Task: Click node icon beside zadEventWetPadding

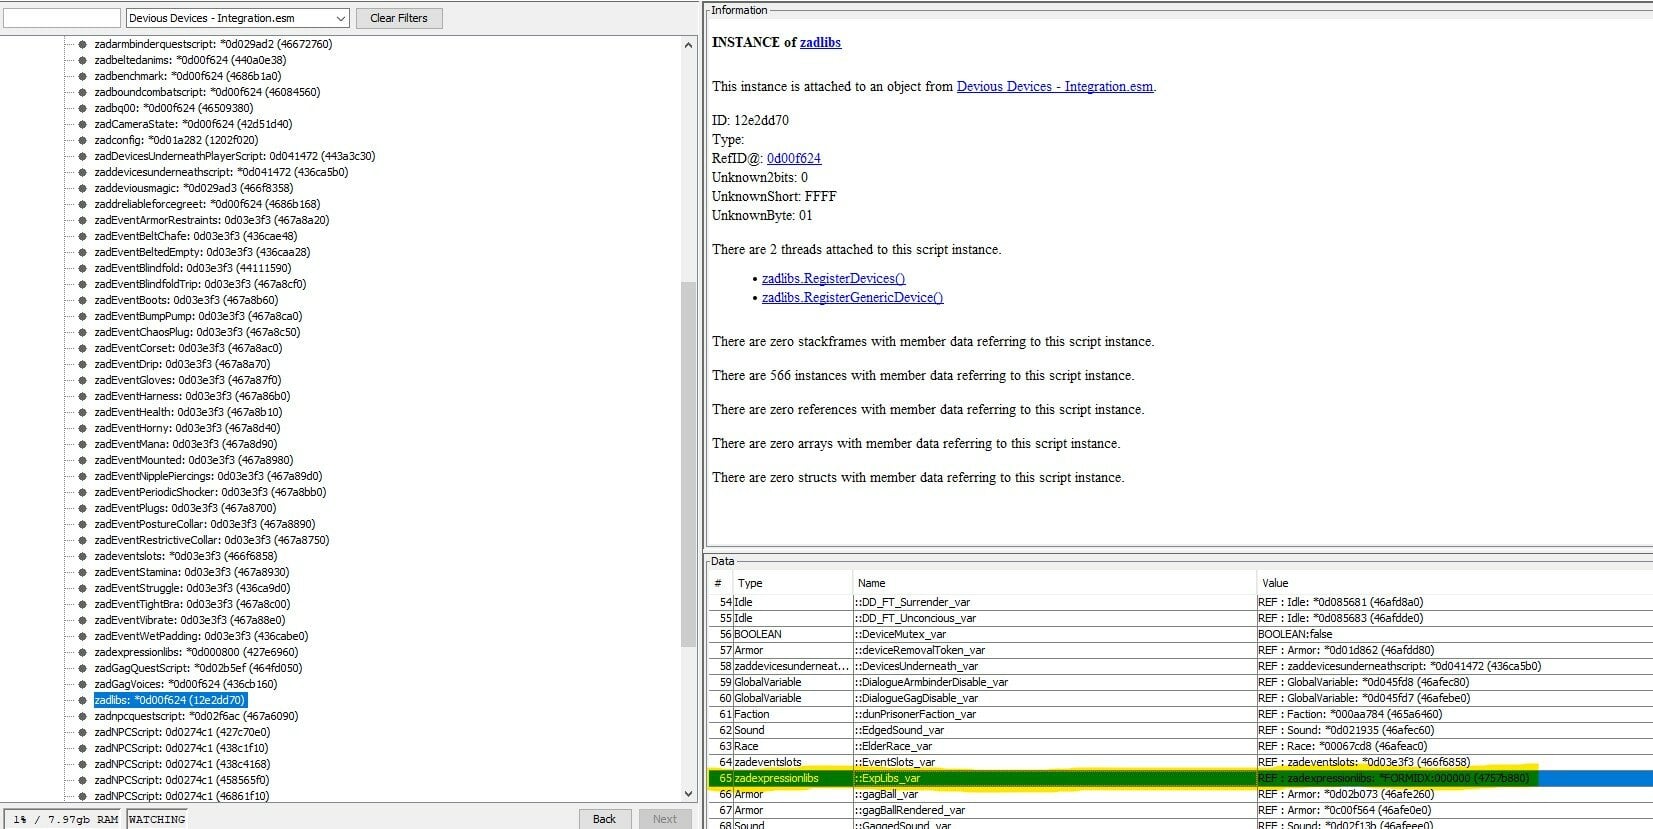Action: pos(82,636)
